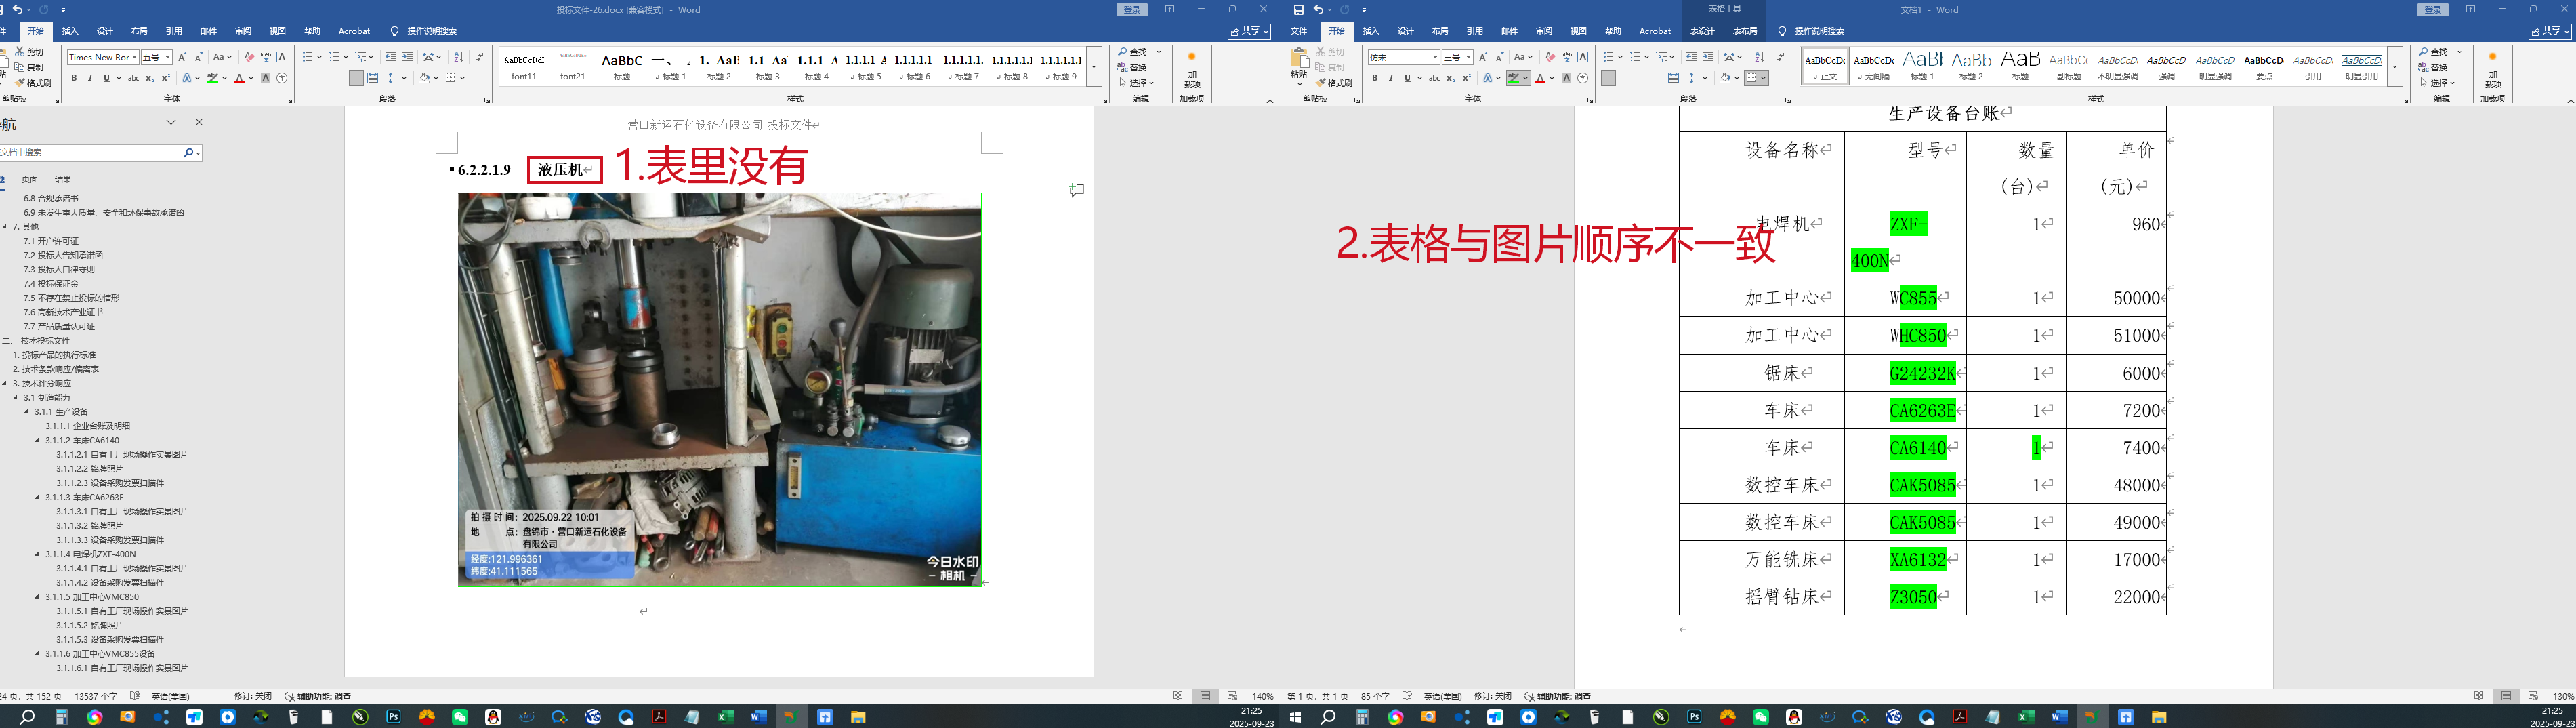Open the 三号 font size dropdown in right Word
Image resolution: width=2576 pixels, height=728 pixels.
click(1468, 57)
